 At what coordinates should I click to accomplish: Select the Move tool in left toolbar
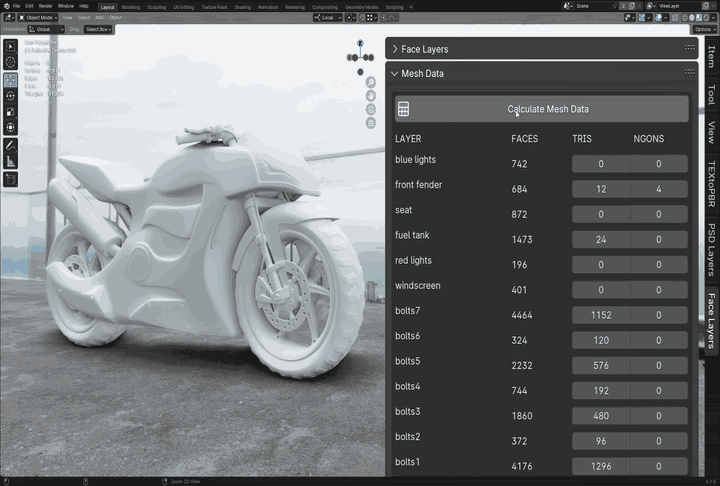[11, 80]
